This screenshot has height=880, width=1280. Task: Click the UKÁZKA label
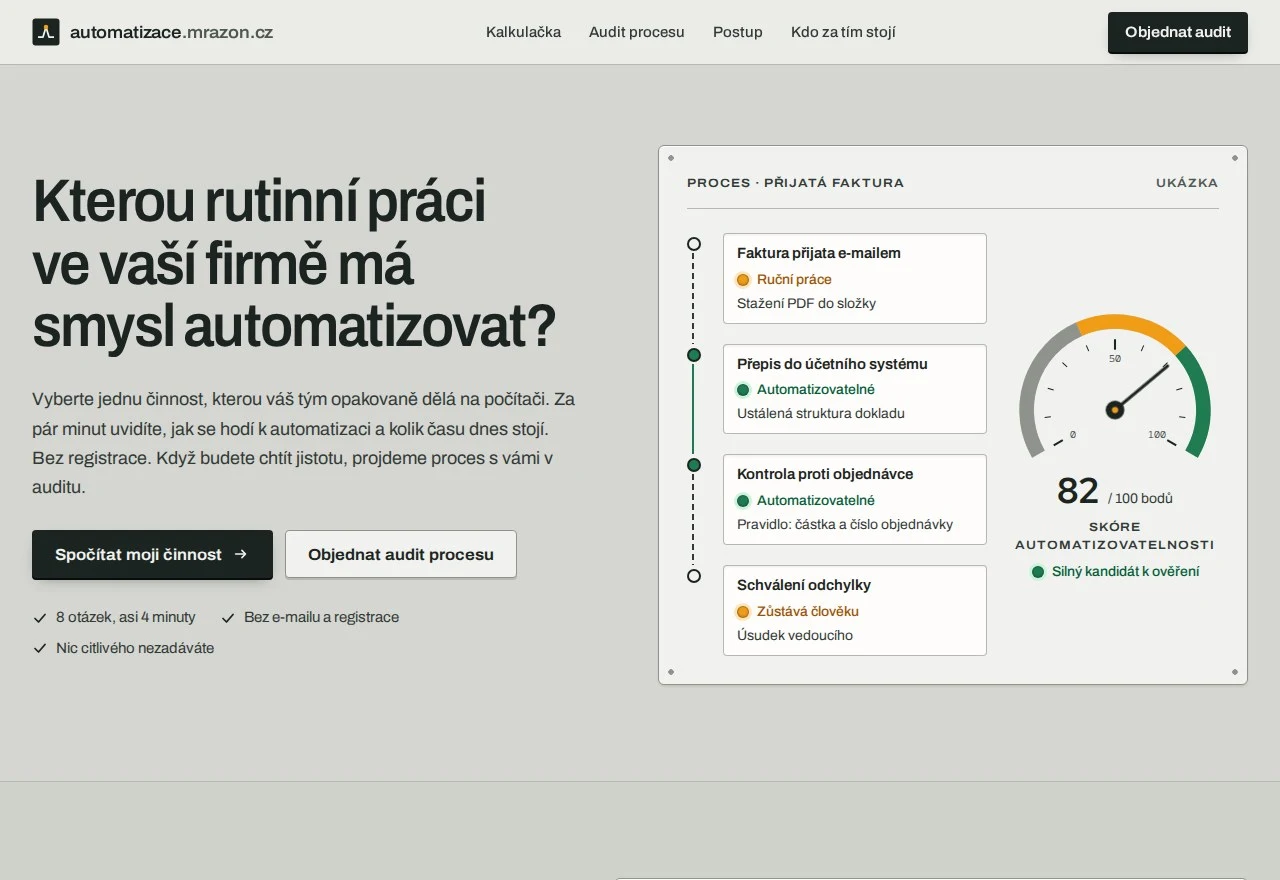pos(1187,183)
